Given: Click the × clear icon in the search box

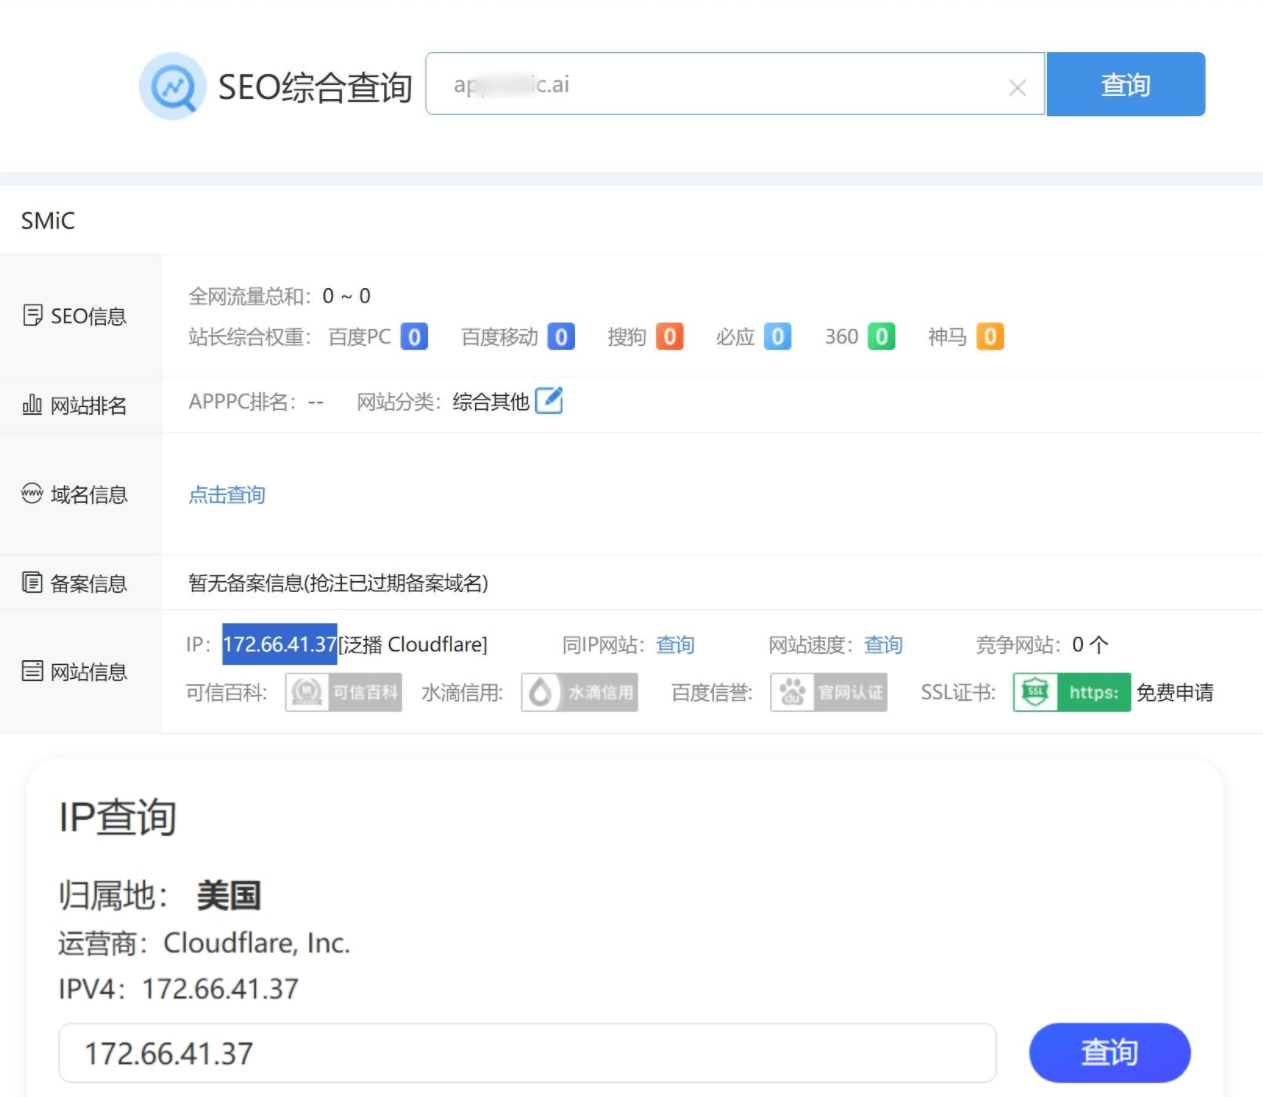Looking at the screenshot, I should (1017, 85).
